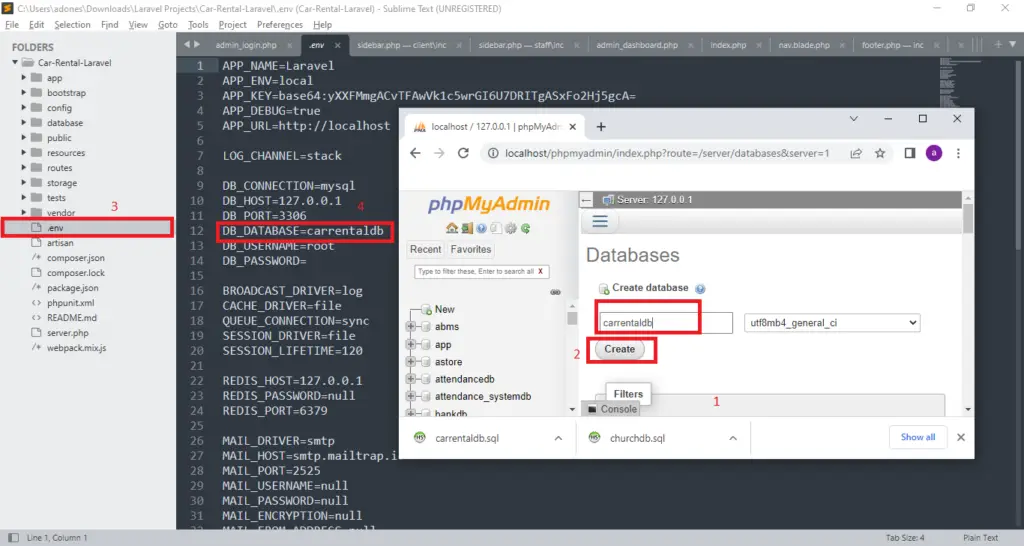Open carrentaldb.sql download options chevron
This screenshot has height=546, width=1024.
tap(558, 438)
